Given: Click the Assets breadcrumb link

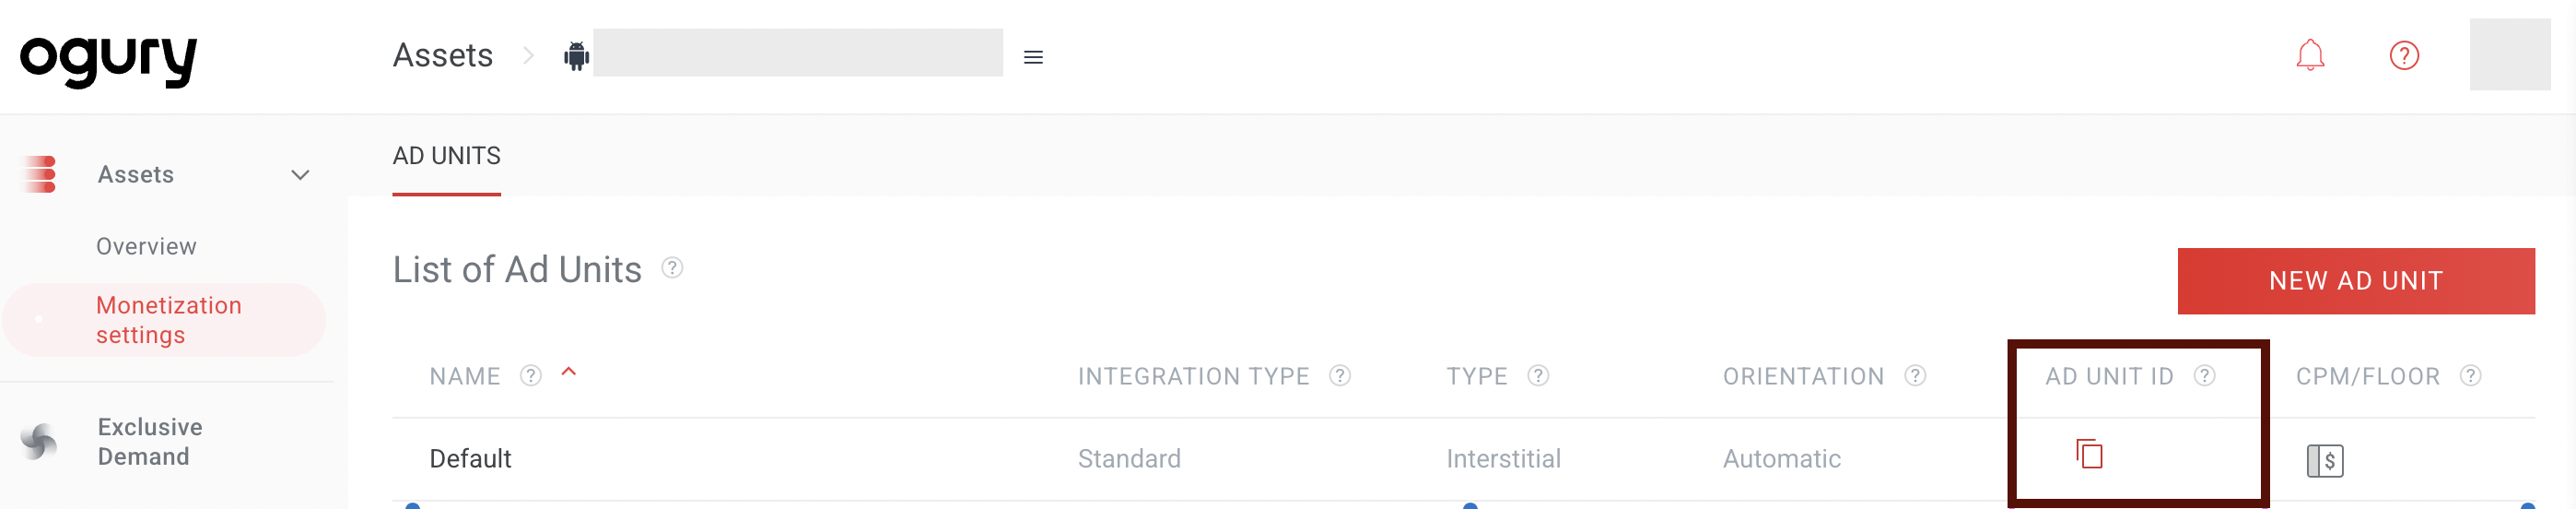Looking at the screenshot, I should [x=442, y=56].
